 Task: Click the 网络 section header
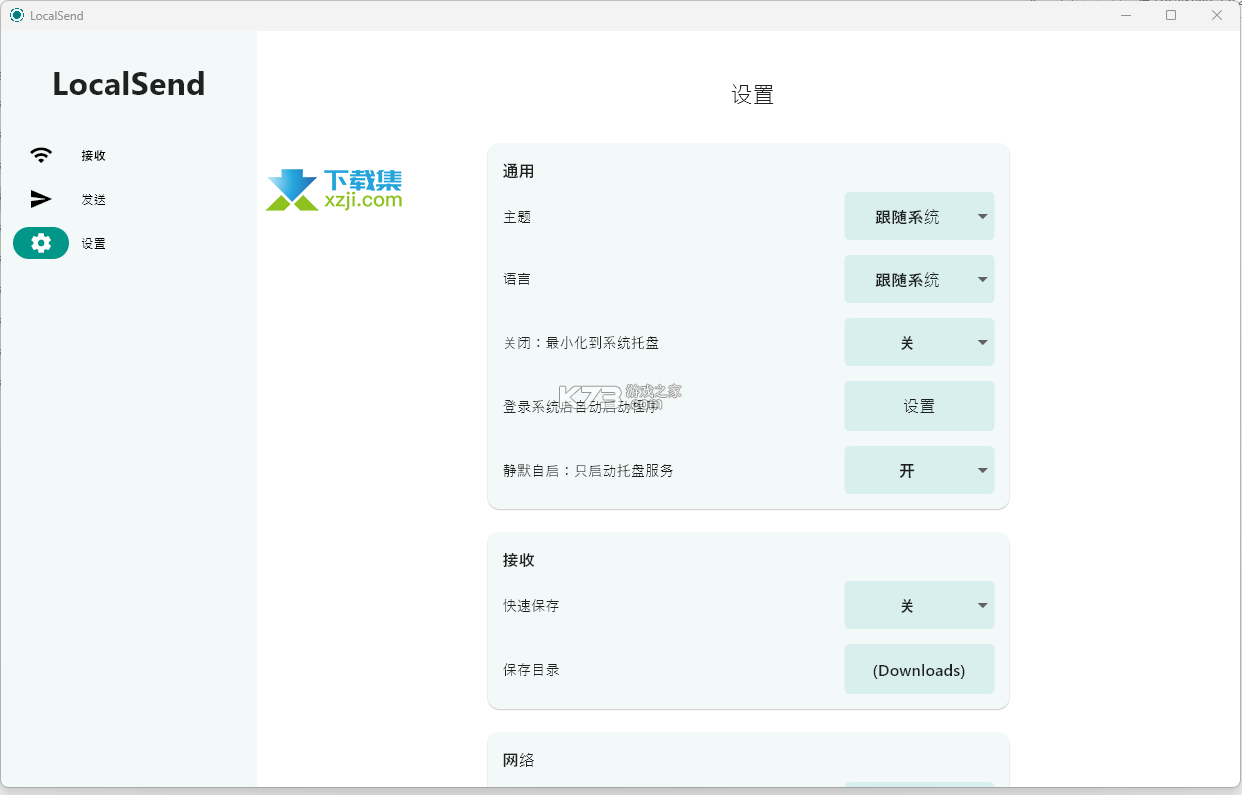point(518,760)
